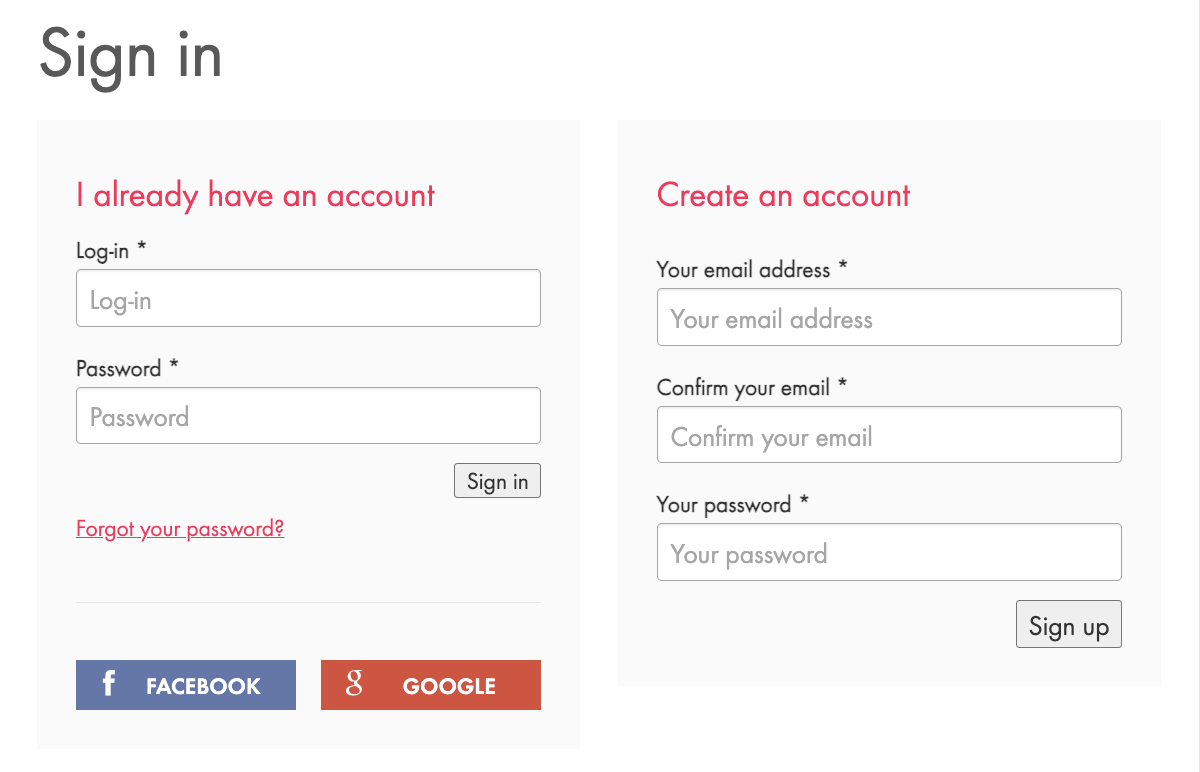Select the Your password input field
Viewport: 1200px width, 772px height.
click(889, 552)
